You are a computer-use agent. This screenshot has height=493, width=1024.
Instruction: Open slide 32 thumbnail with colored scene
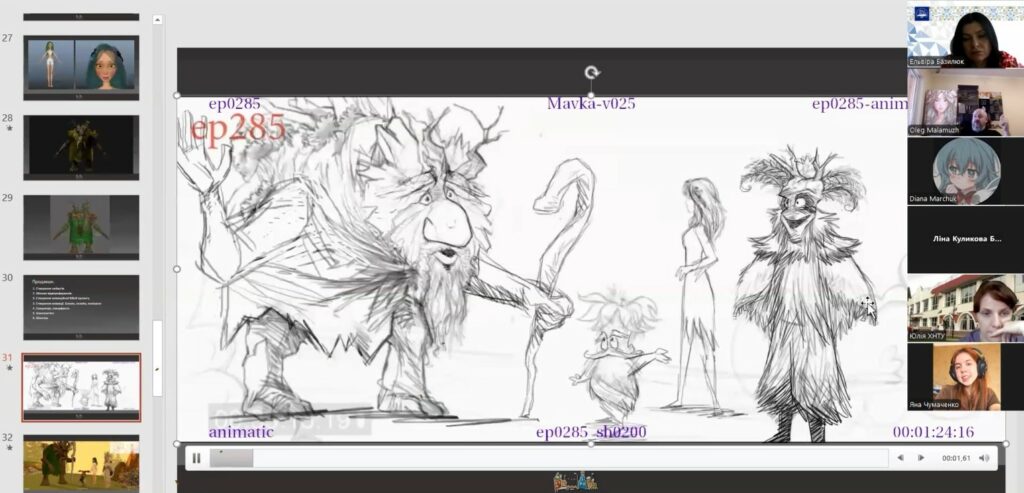click(81, 464)
